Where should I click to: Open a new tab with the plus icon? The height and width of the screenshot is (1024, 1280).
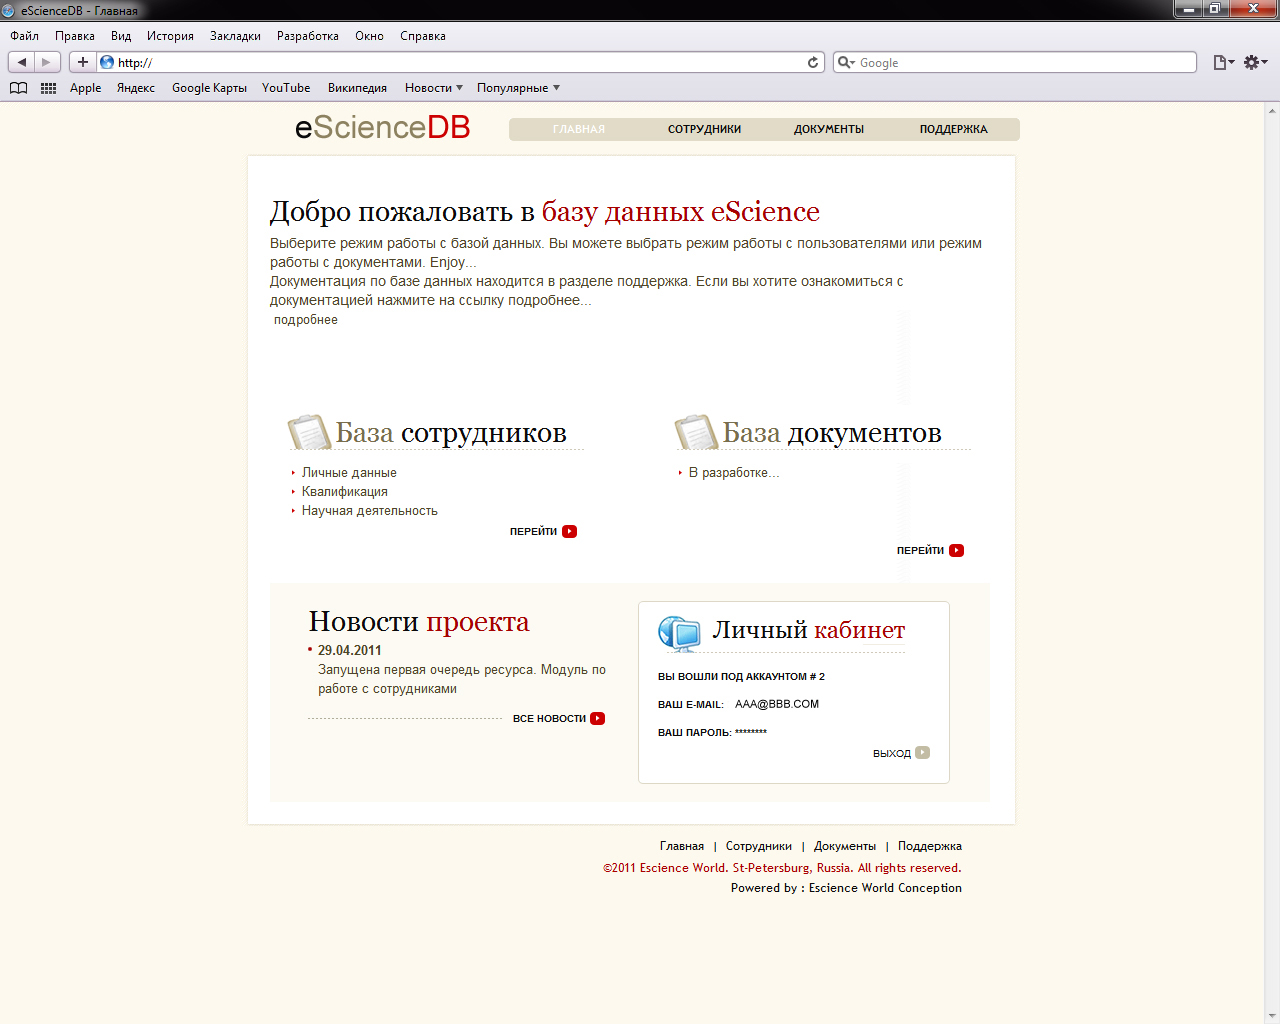[x=82, y=61]
